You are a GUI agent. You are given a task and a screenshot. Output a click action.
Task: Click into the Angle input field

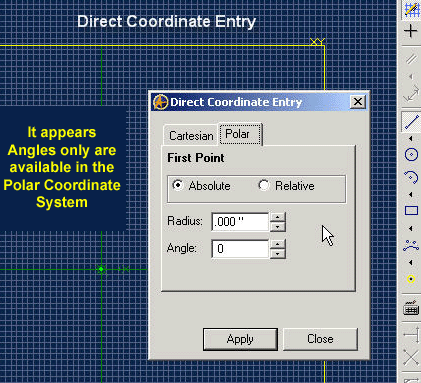click(240, 249)
